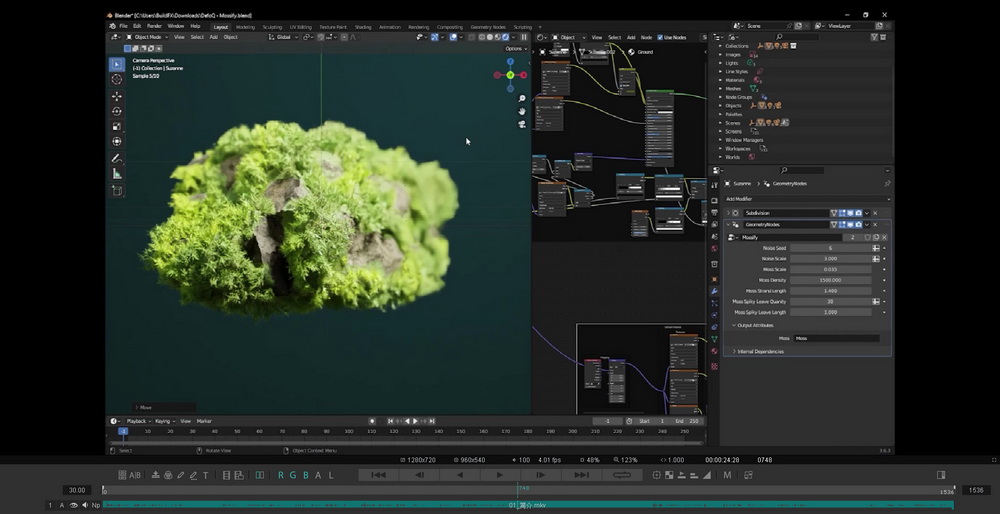Select the Add Cube tool
This screenshot has width=1000, height=514.
pos(117,190)
